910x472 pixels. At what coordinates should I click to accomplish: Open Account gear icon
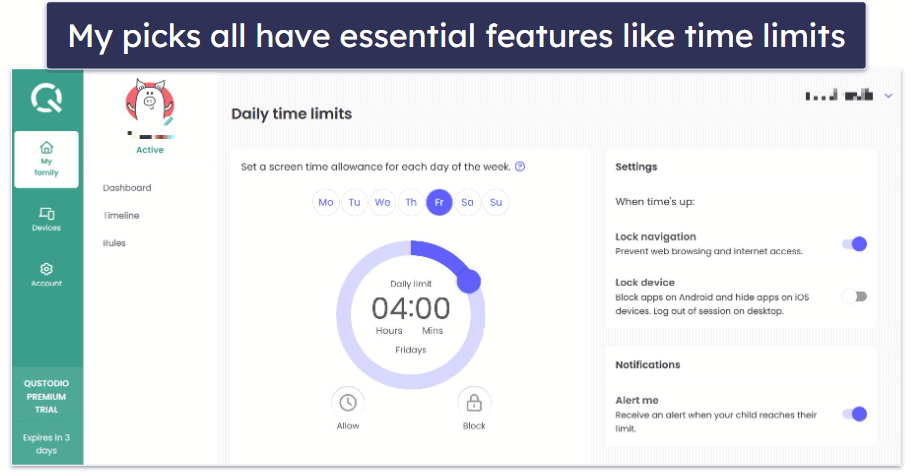click(46, 269)
